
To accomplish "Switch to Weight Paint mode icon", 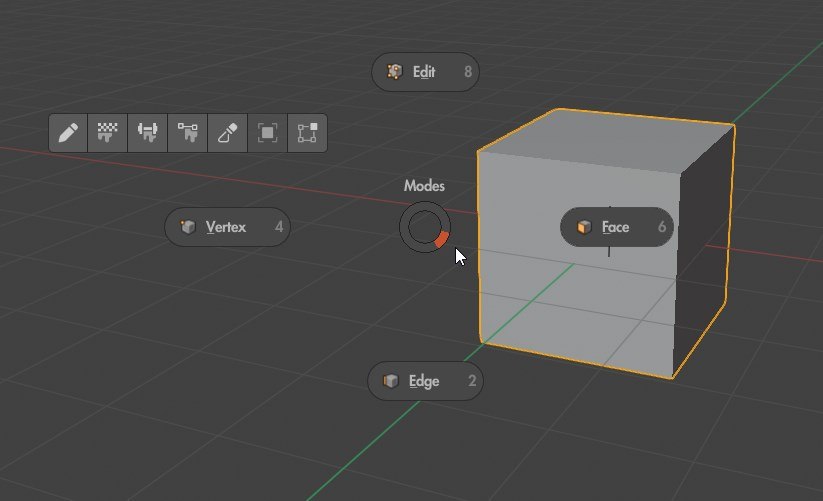I will coord(147,133).
